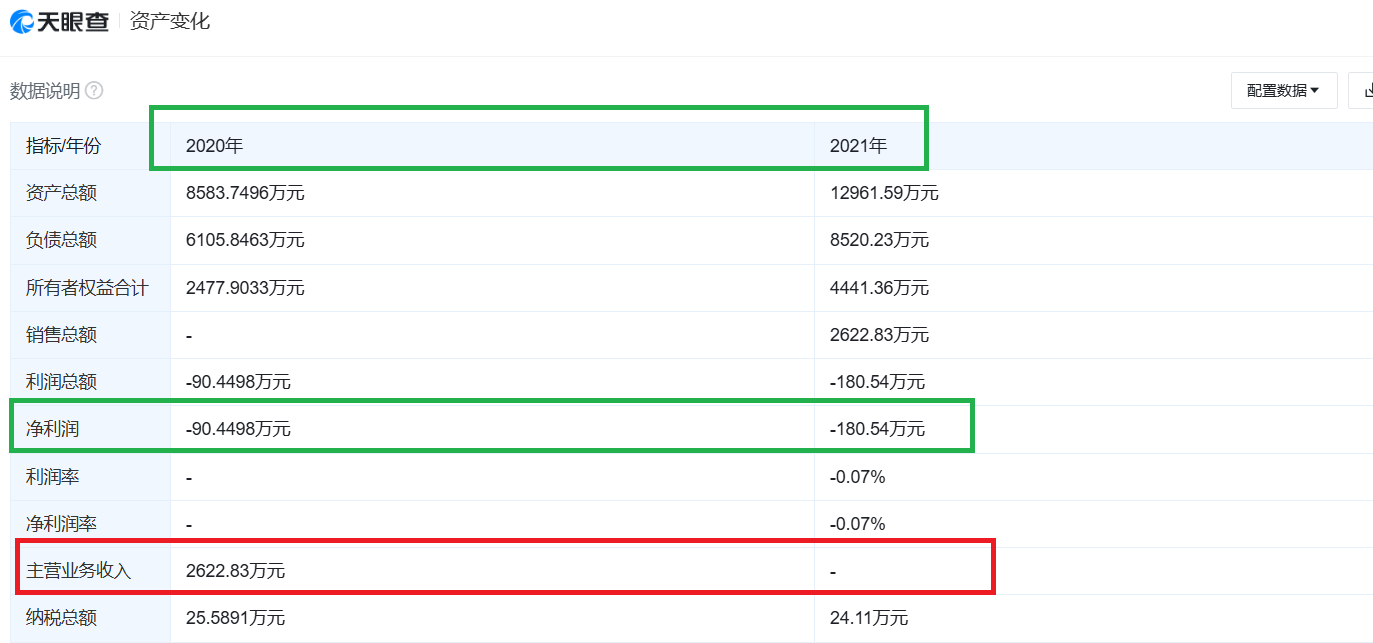Click the 净利润 row label
Image resolution: width=1373 pixels, height=643 pixels.
(52, 429)
